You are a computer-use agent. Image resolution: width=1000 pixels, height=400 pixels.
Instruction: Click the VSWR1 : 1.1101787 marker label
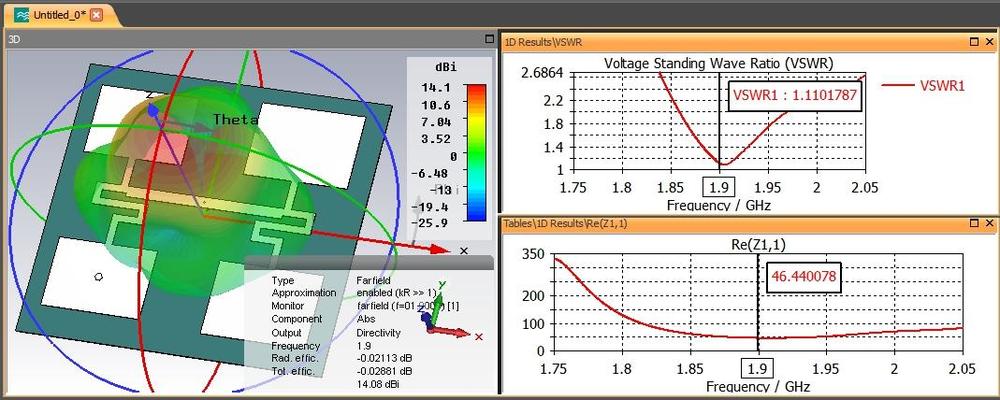click(x=795, y=96)
